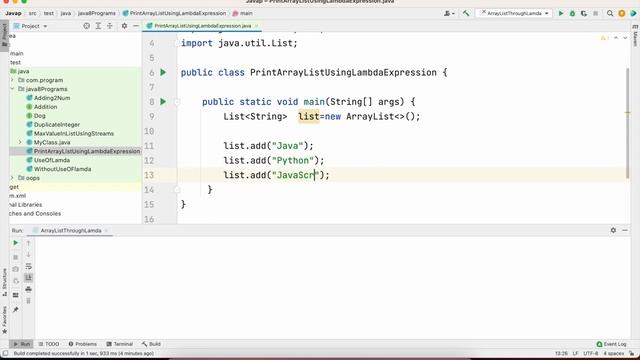Start debugging with the bug icon

572,13
